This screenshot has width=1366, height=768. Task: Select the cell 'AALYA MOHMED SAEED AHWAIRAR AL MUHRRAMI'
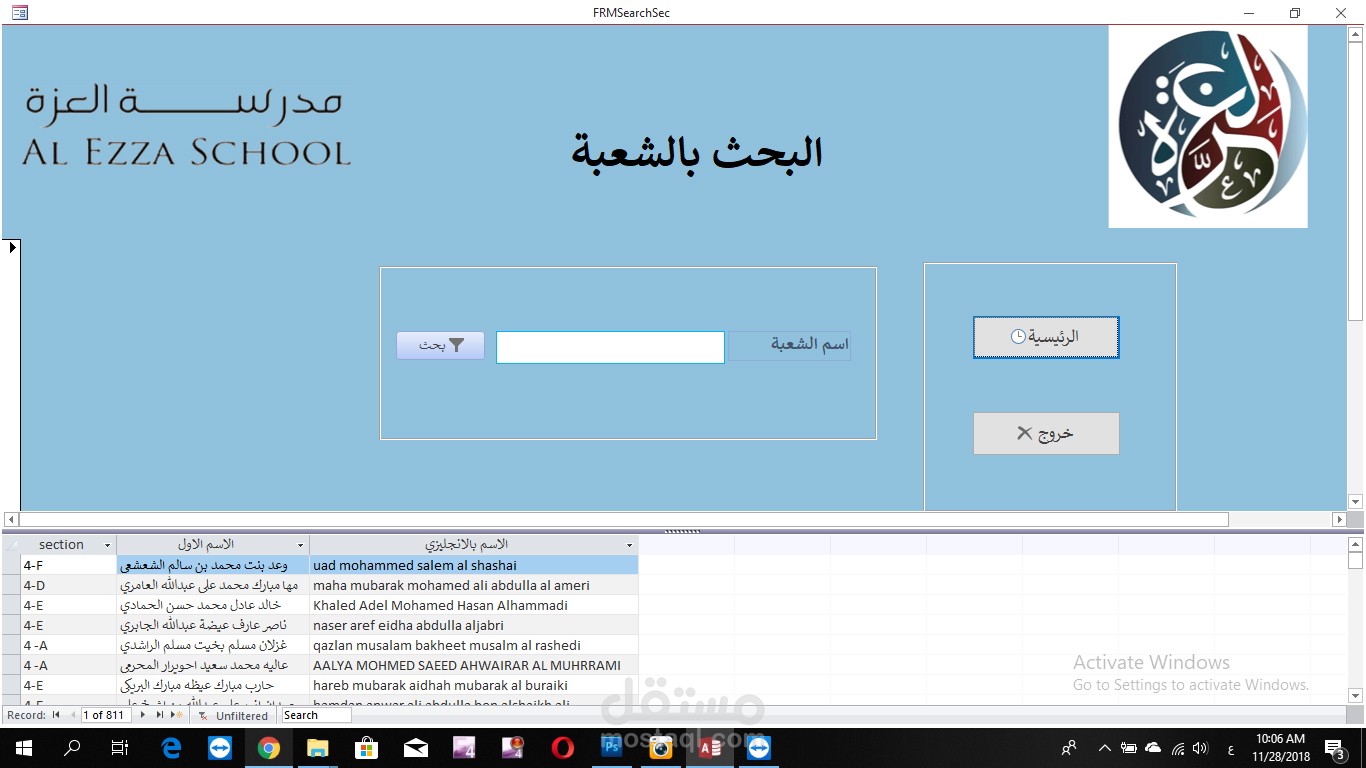(474, 665)
